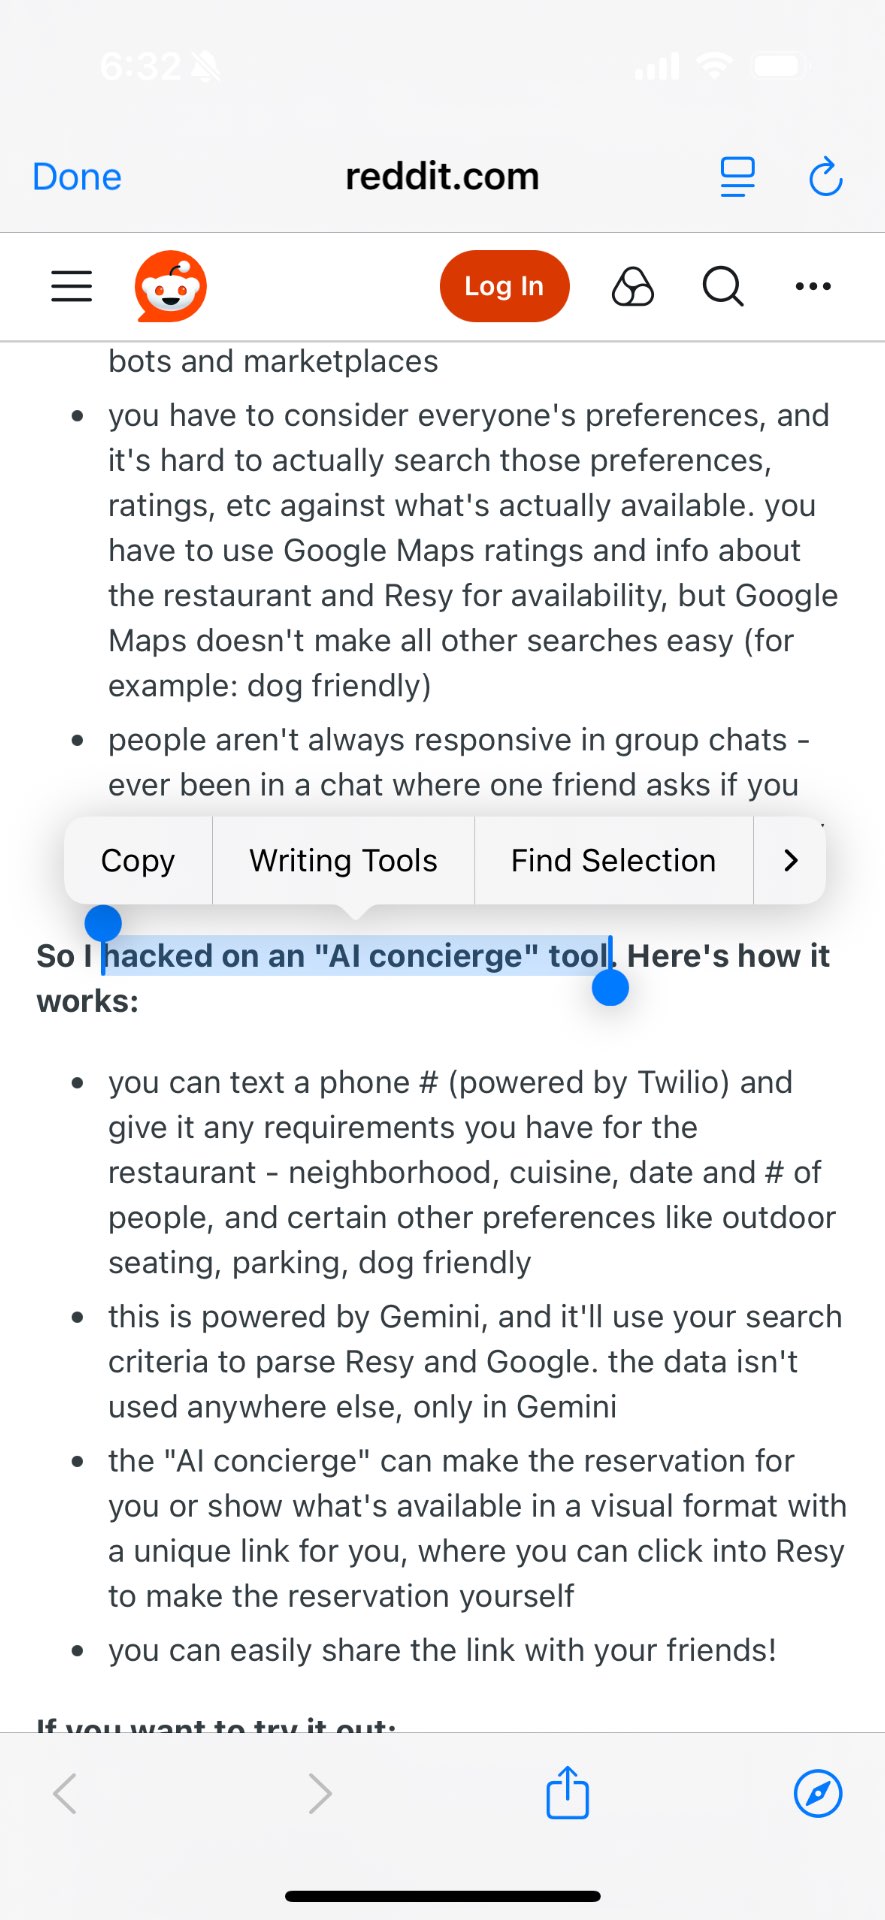Open Reddit search magnifier
The height and width of the screenshot is (1920, 885).
pyautogui.click(x=723, y=286)
